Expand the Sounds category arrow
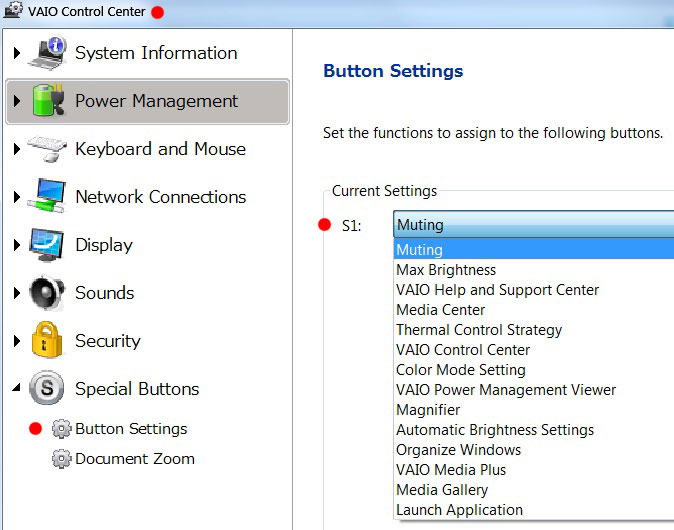 point(17,293)
